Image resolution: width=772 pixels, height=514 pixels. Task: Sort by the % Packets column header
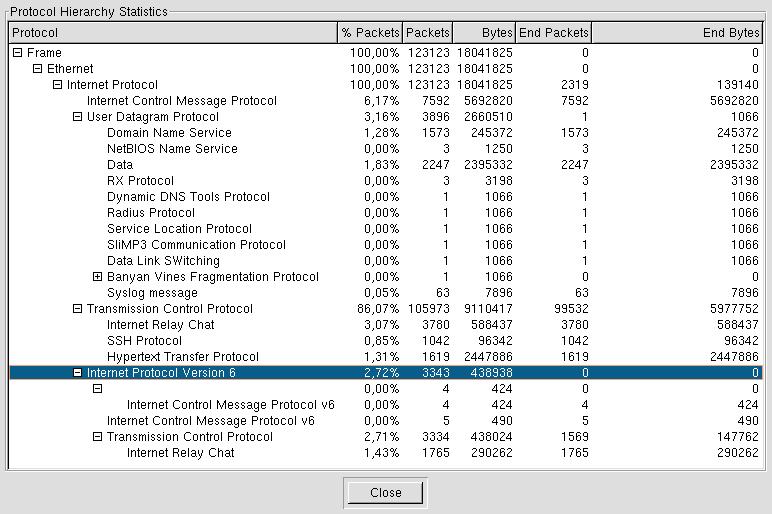coord(370,33)
